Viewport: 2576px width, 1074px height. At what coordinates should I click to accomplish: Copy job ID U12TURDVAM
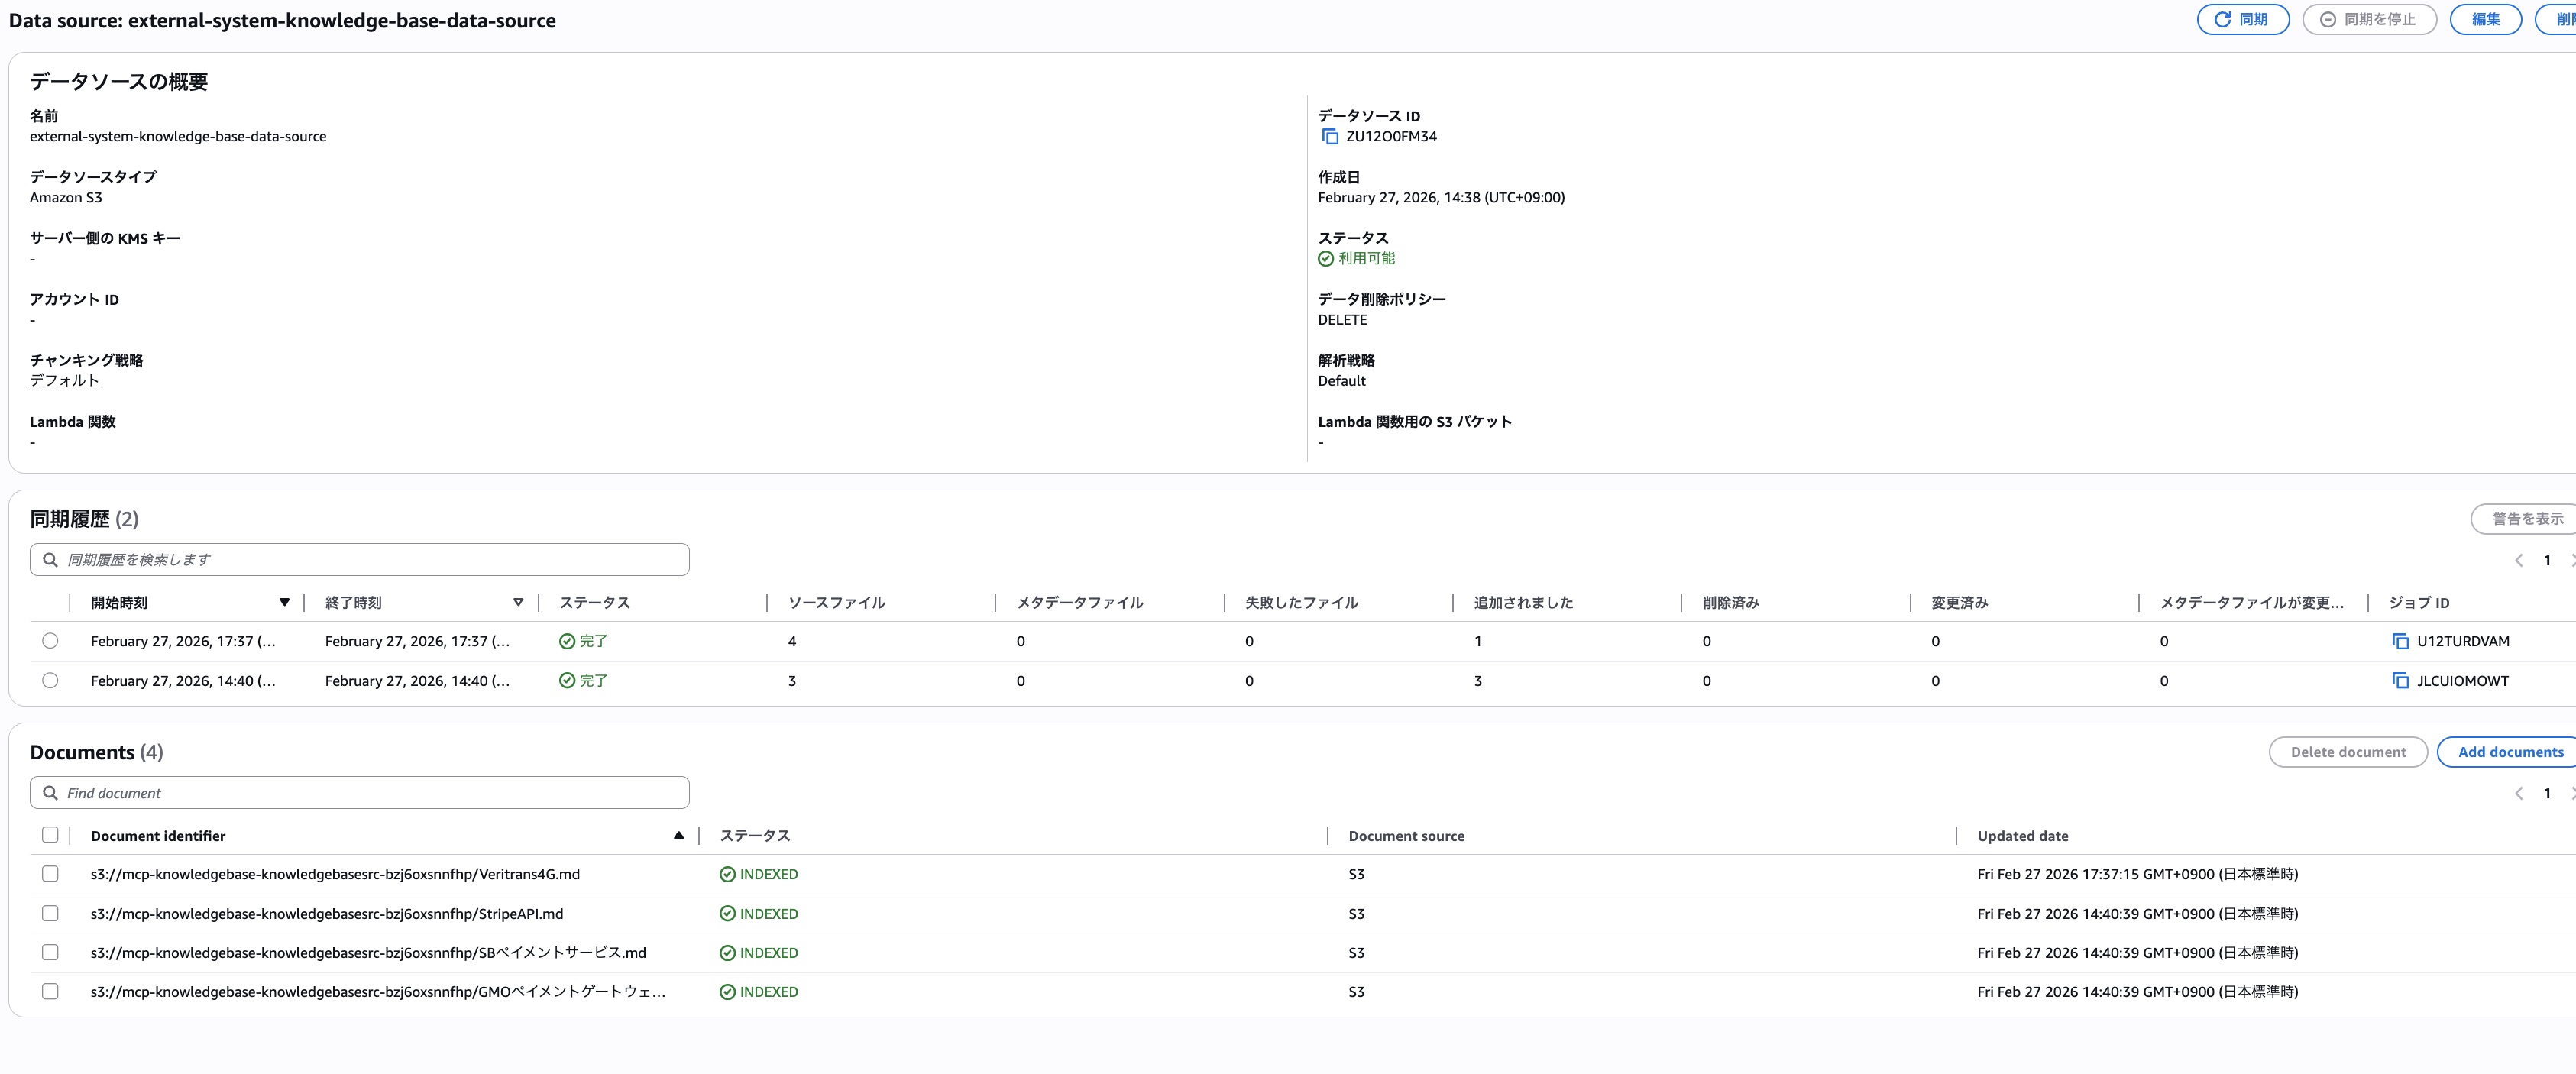[x=2399, y=641]
